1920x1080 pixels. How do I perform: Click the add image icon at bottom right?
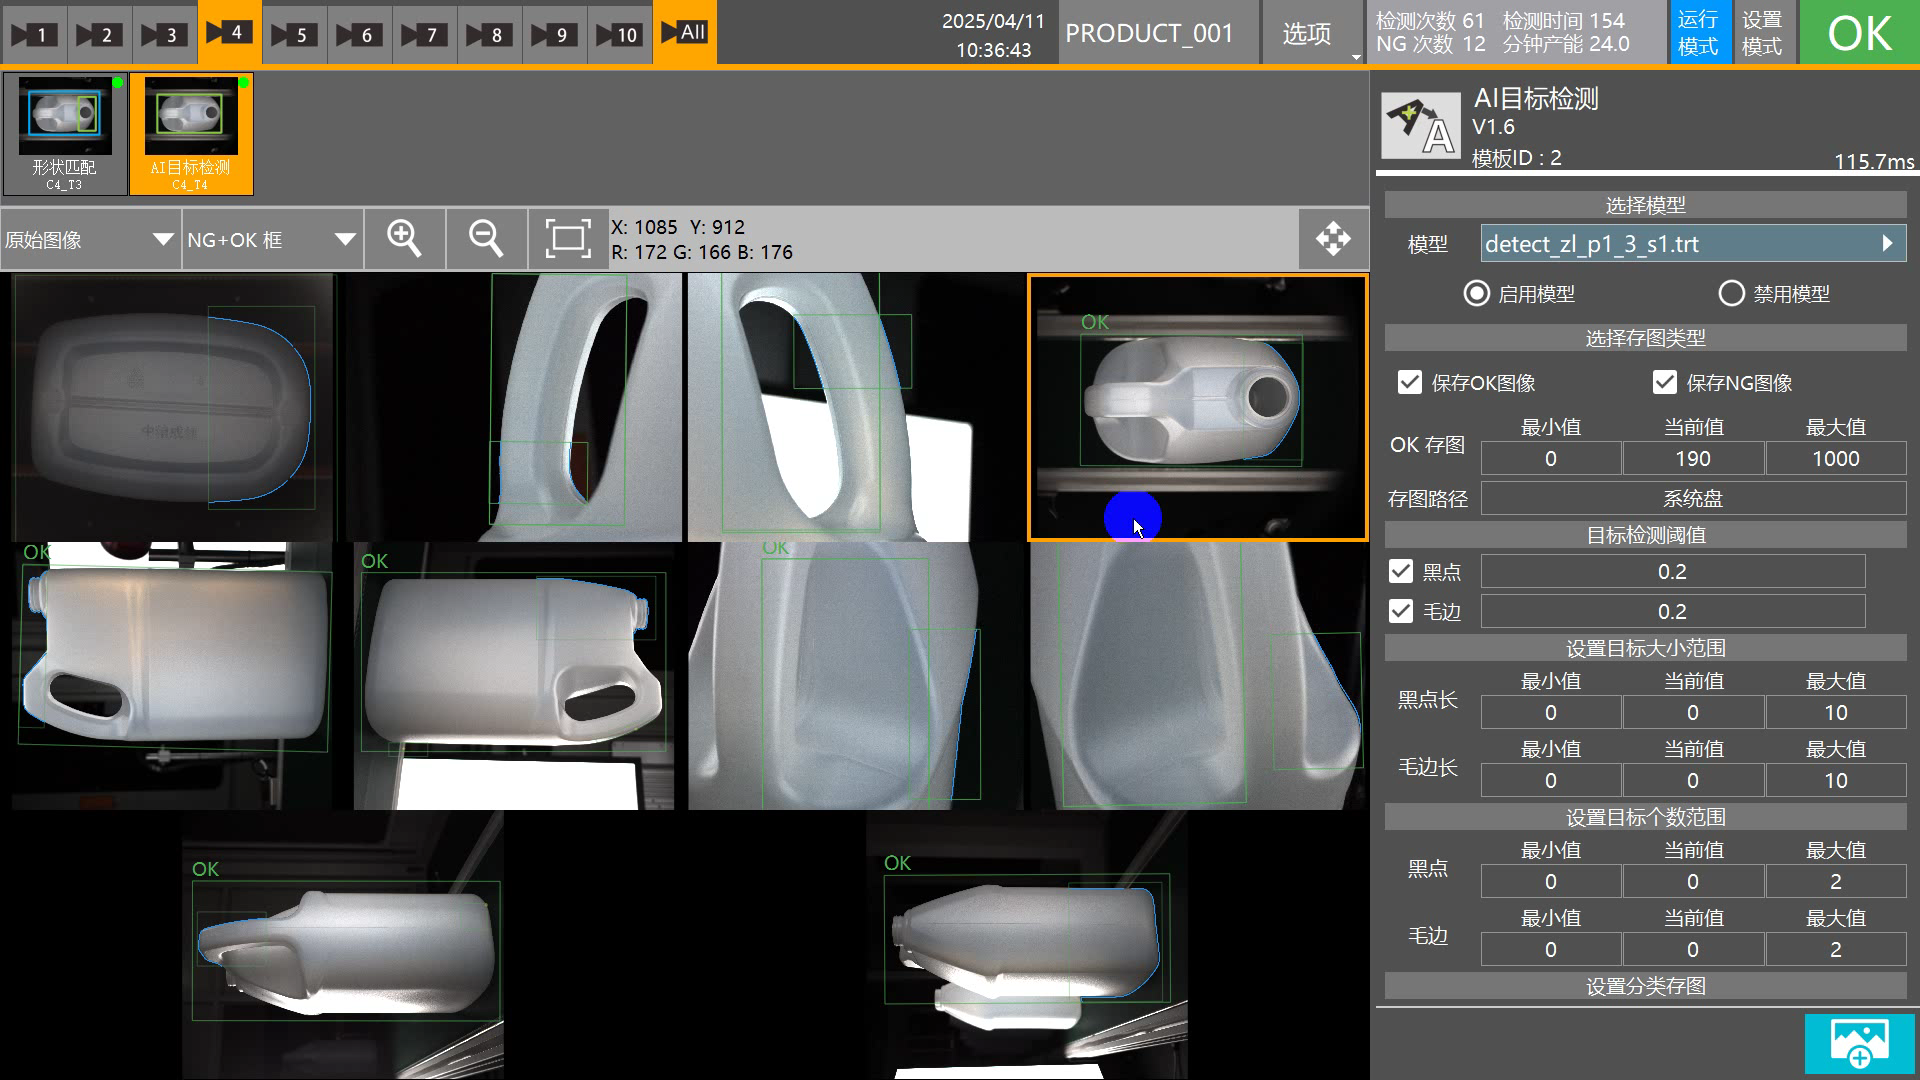1859,1043
